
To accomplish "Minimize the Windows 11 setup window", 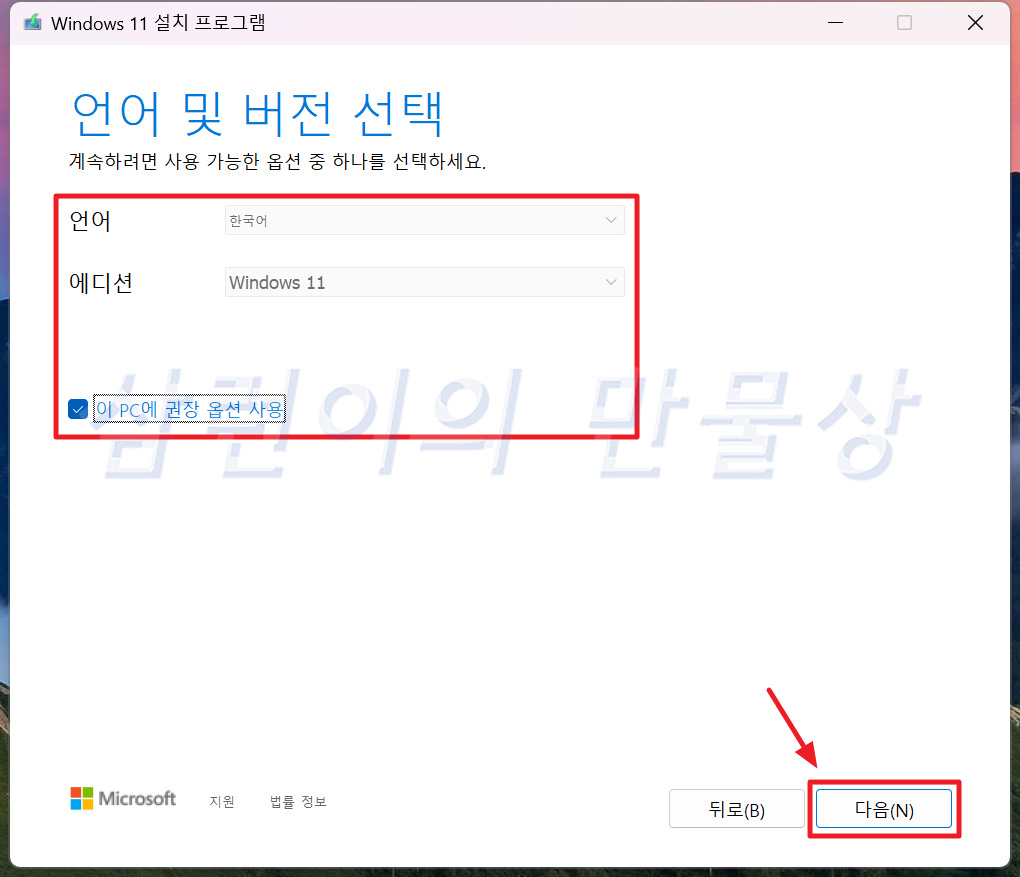I will click(x=835, y=23).
